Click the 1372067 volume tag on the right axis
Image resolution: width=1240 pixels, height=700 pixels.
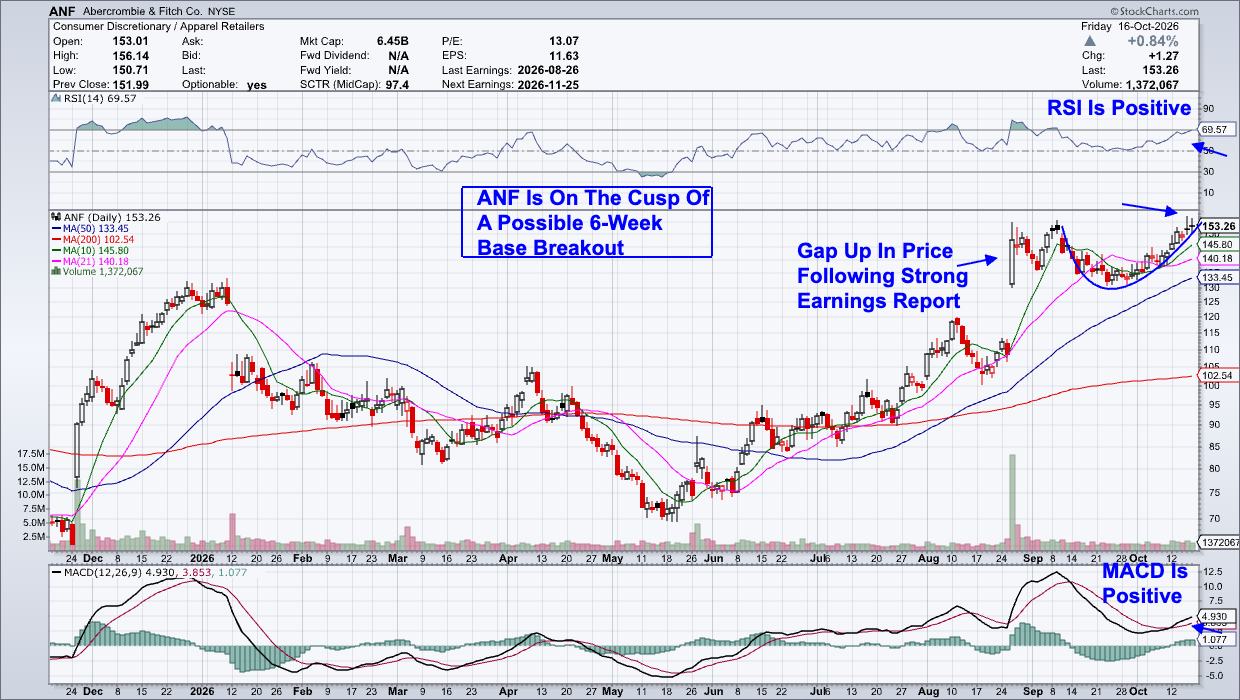coord(1218,541)
